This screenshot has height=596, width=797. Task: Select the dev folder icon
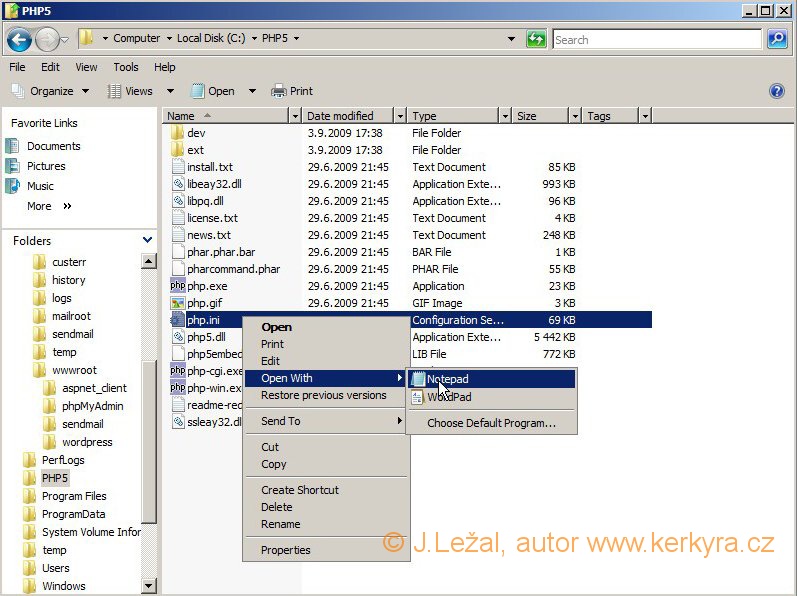tap(177, 133)
